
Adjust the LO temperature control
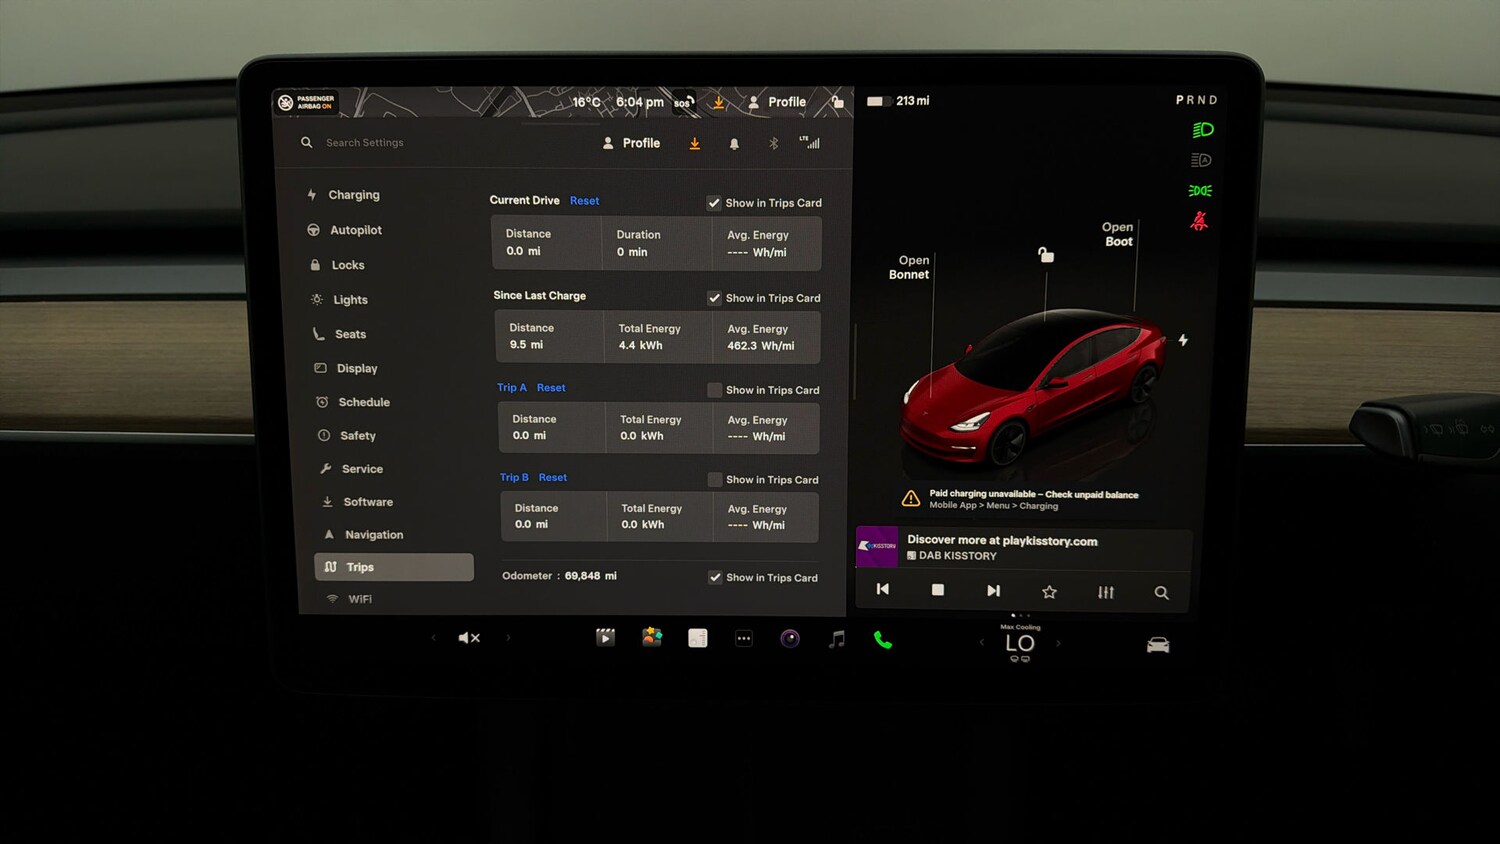[1019, 645]
